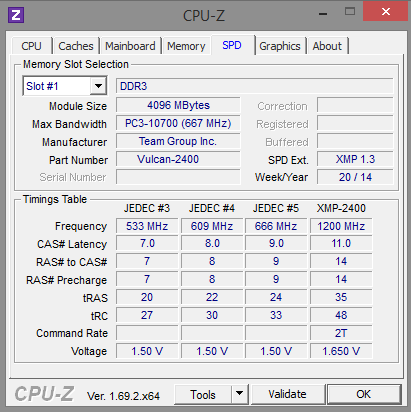The height and width of the screenshot is (413, 414).
Task: Click the 2T Command Rate value
Action: point(341,333)
